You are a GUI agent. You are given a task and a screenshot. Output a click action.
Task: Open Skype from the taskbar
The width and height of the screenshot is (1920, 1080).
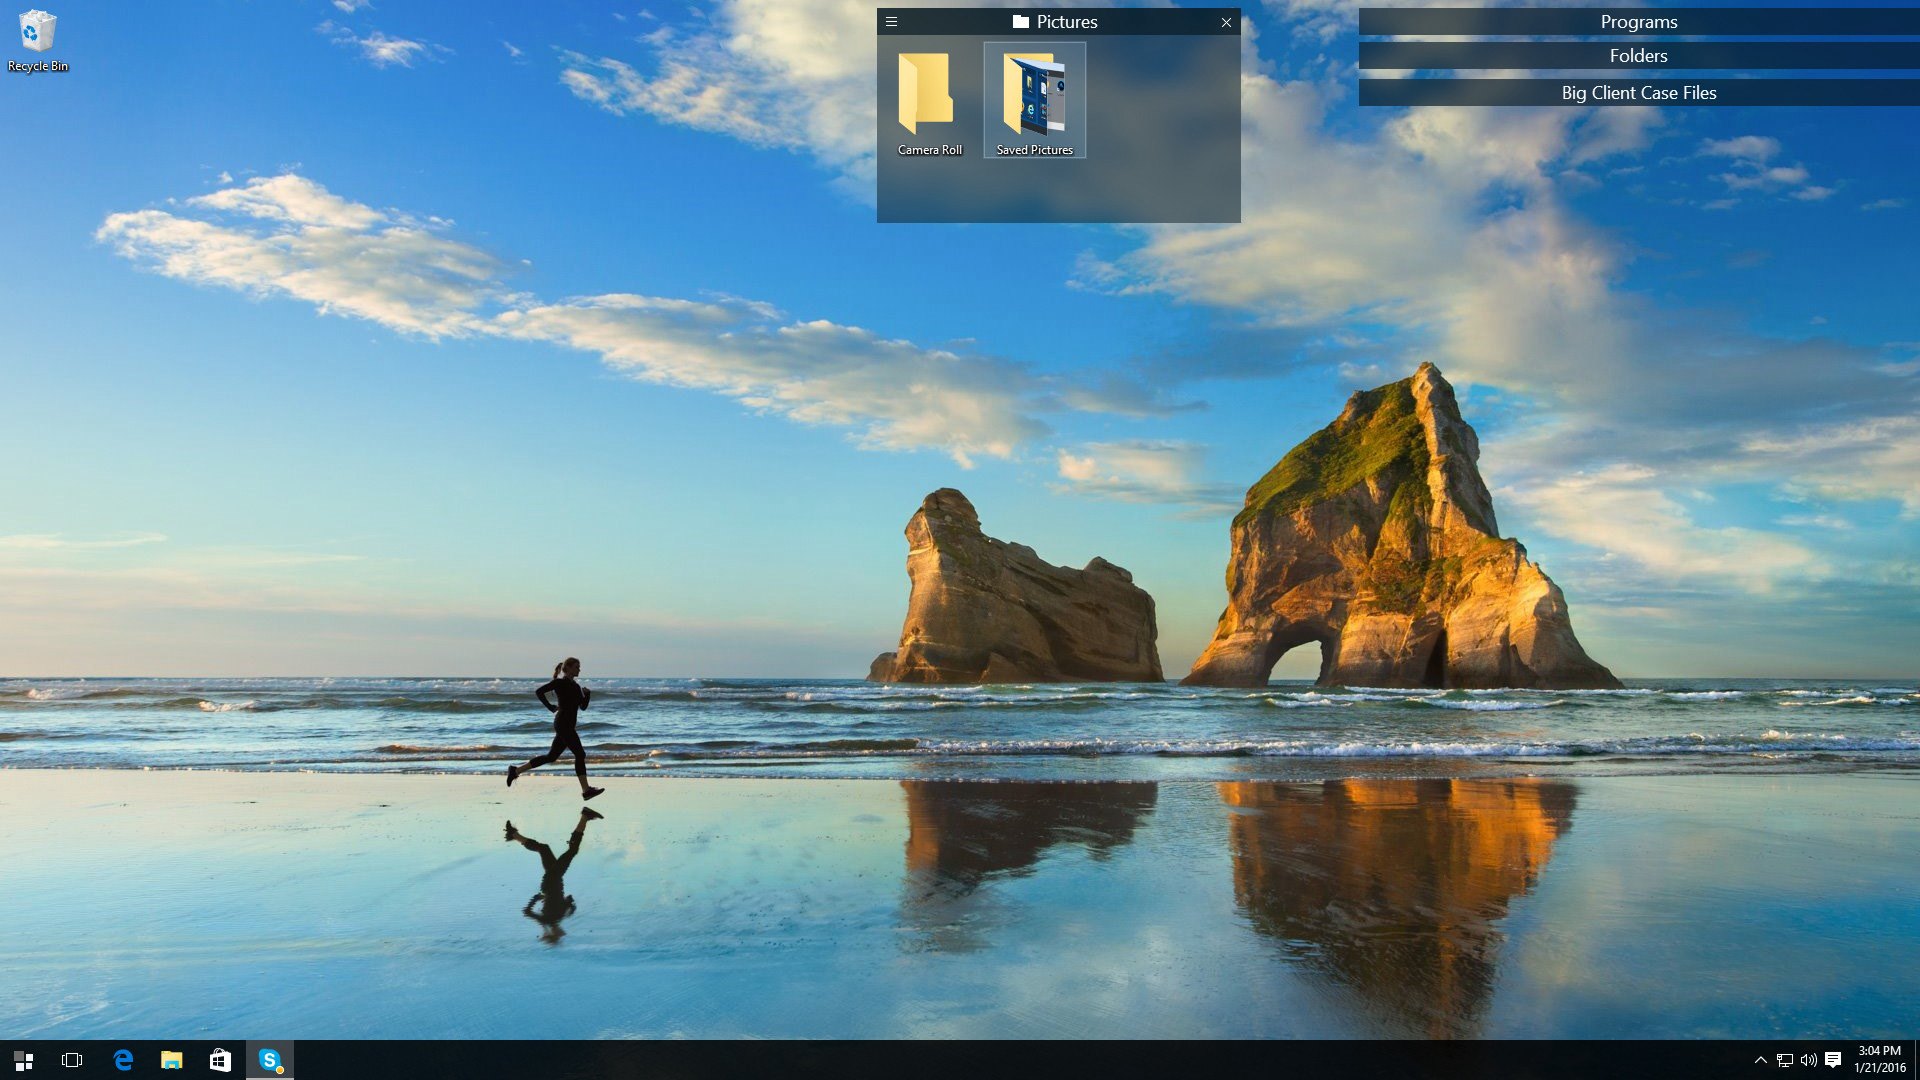pos(268,1059)
